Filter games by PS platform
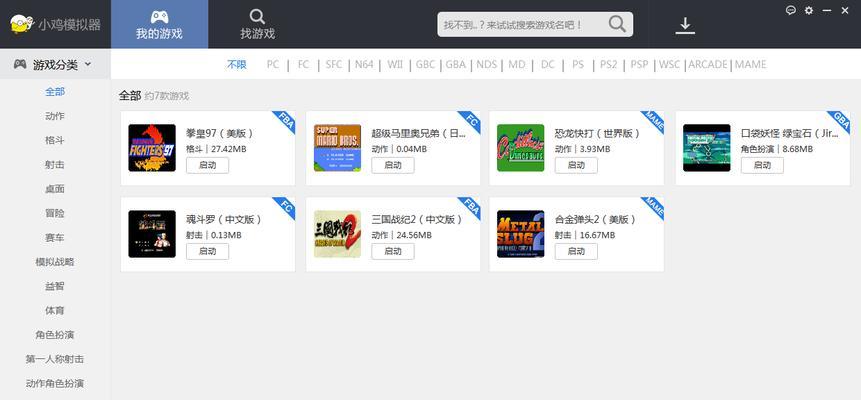Viewport: 861px width, 400px height. click(578, 64)
